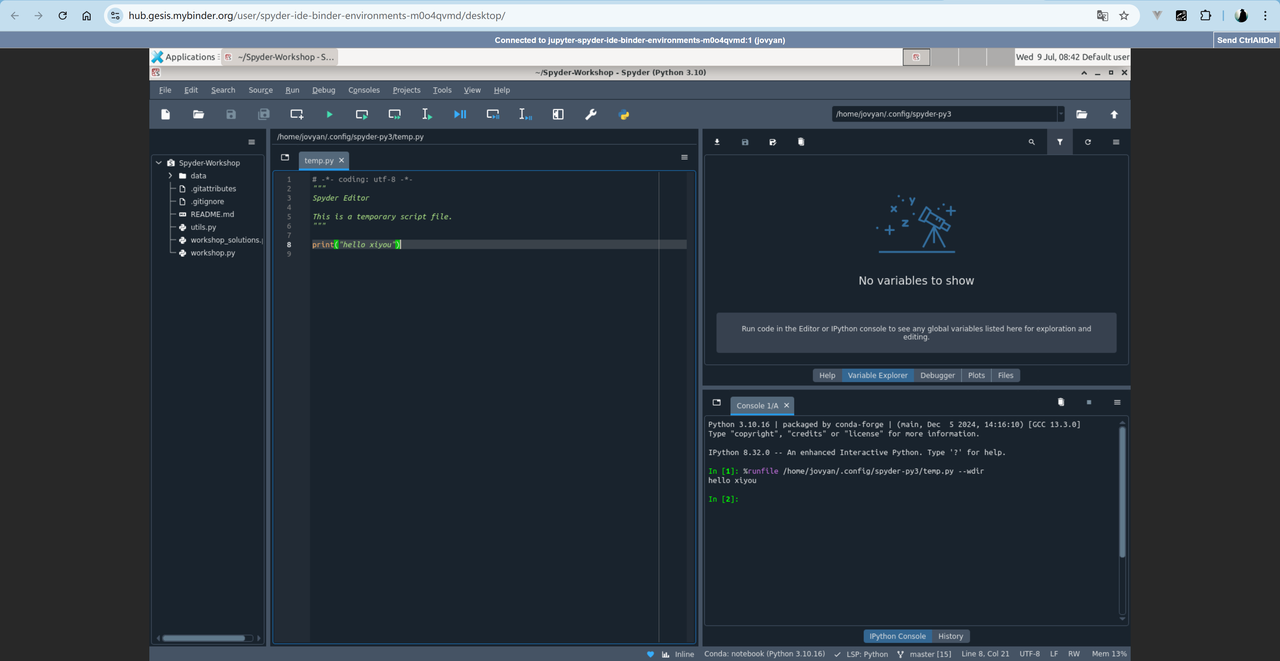Open workshop.py in the project tree
The width and height of the screenshot is (1280, 661).
(213, 253)
